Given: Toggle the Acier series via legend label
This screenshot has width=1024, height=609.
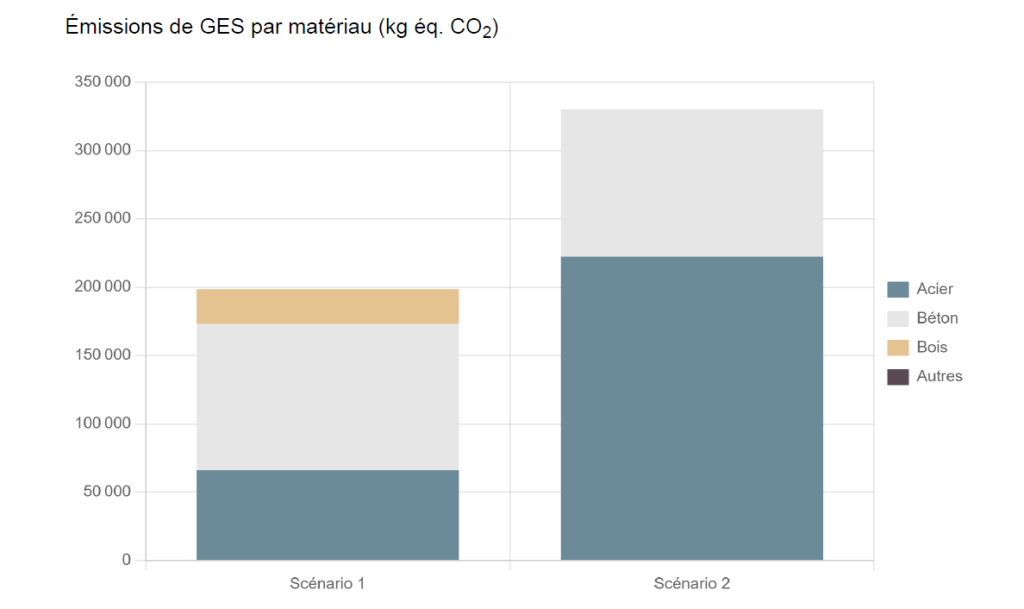Looking at the screenshot, I should [935, 289].
